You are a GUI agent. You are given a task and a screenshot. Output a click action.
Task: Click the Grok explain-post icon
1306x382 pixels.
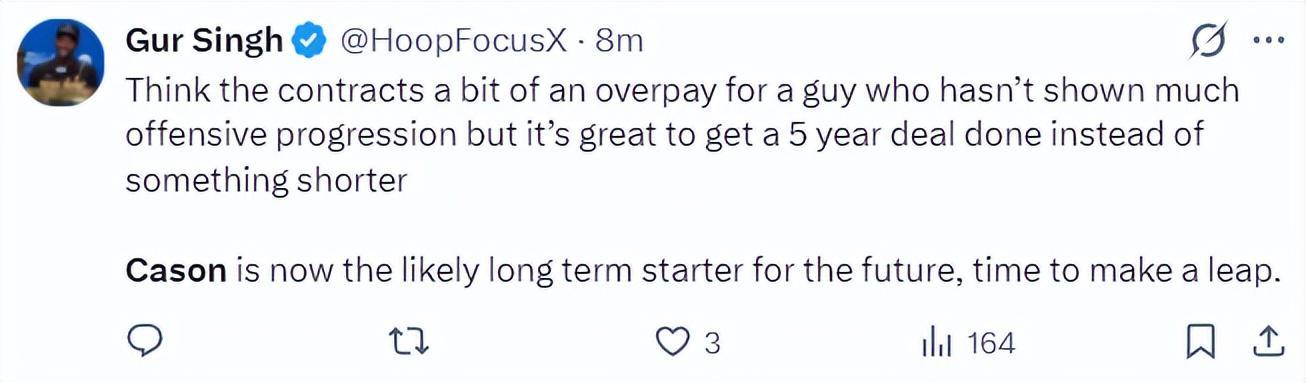(1207, 42)
